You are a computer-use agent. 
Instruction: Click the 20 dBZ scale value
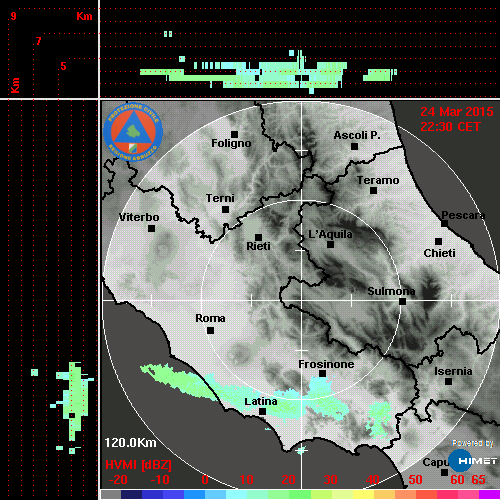pos(289,480)
